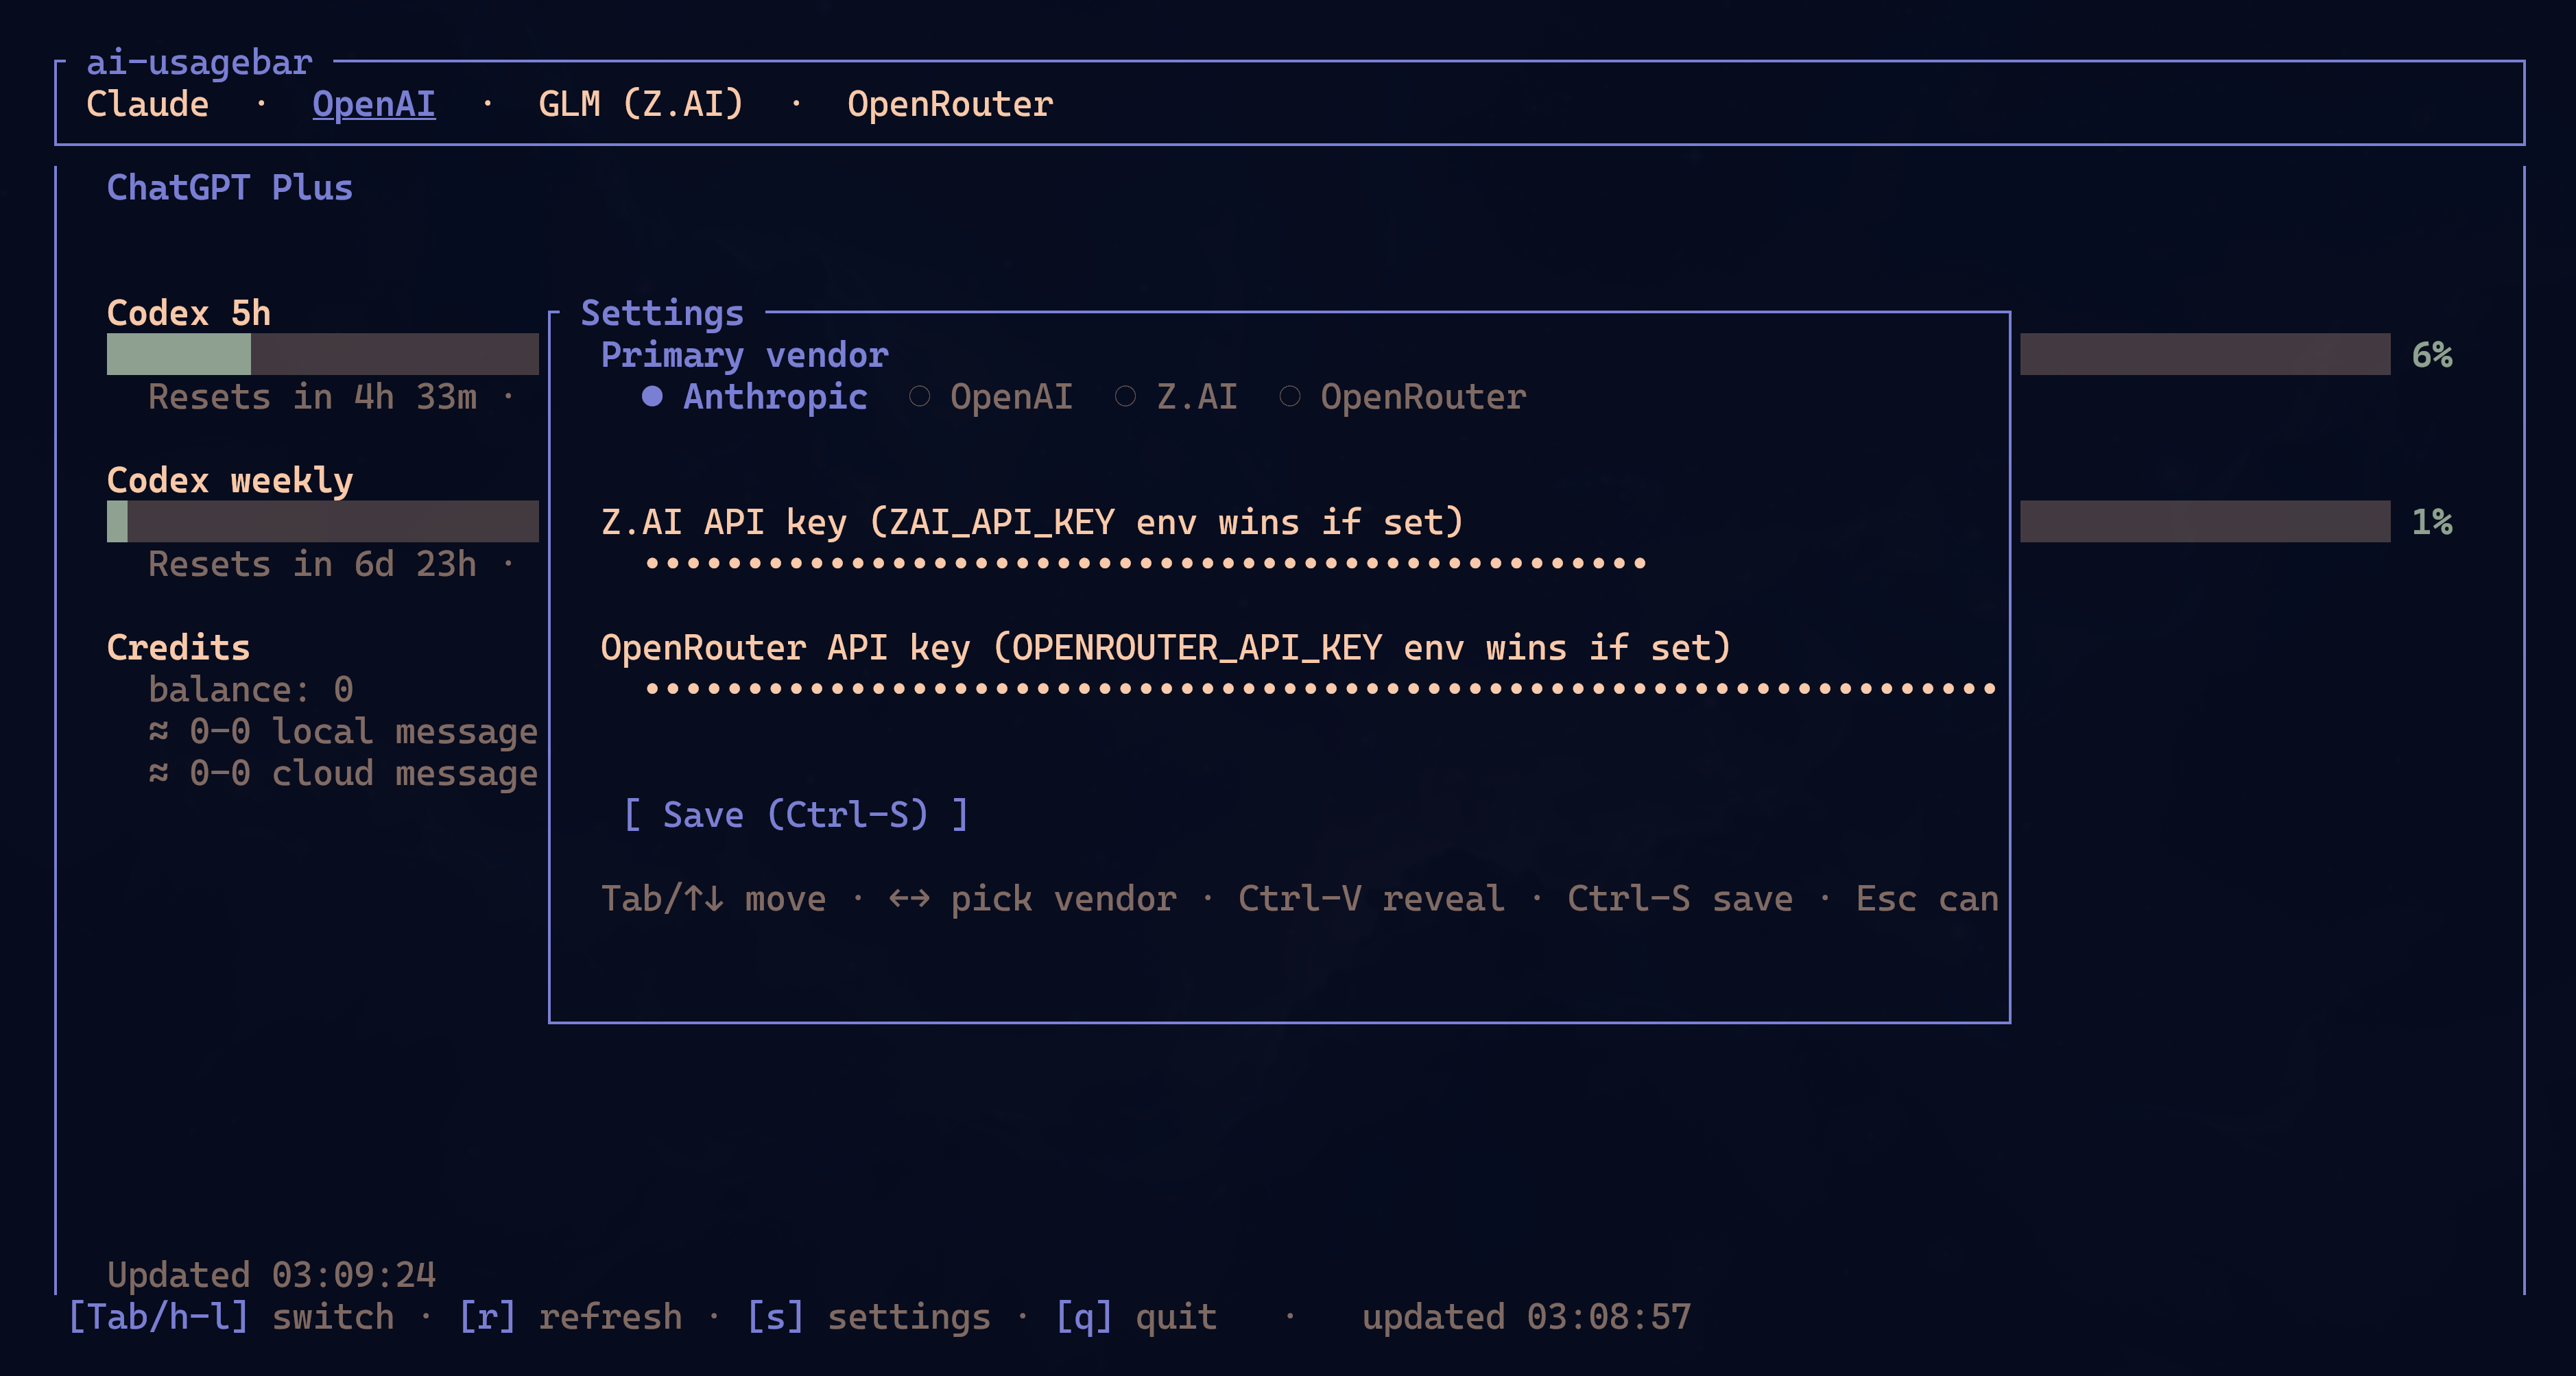The width and height of the screenshot is (2576, 1376).
Task: Click the ChatGPT Plus plan label
Action: click(230, 188)
